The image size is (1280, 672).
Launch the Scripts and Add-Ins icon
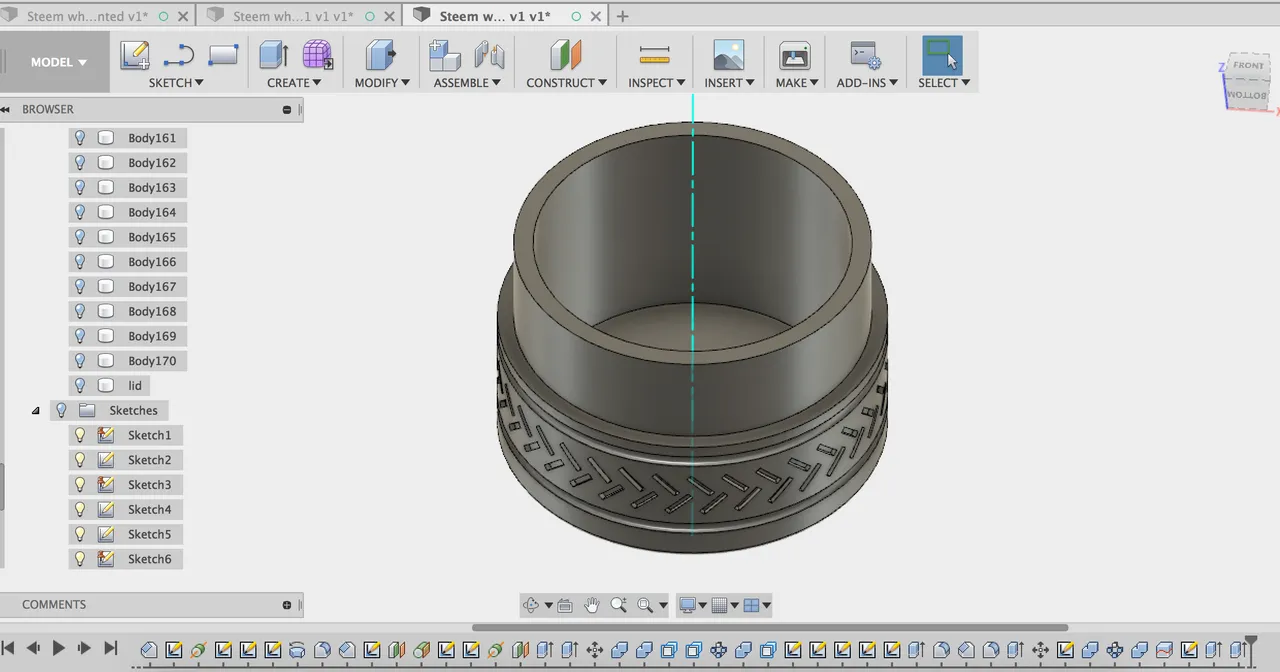point(864,55)
